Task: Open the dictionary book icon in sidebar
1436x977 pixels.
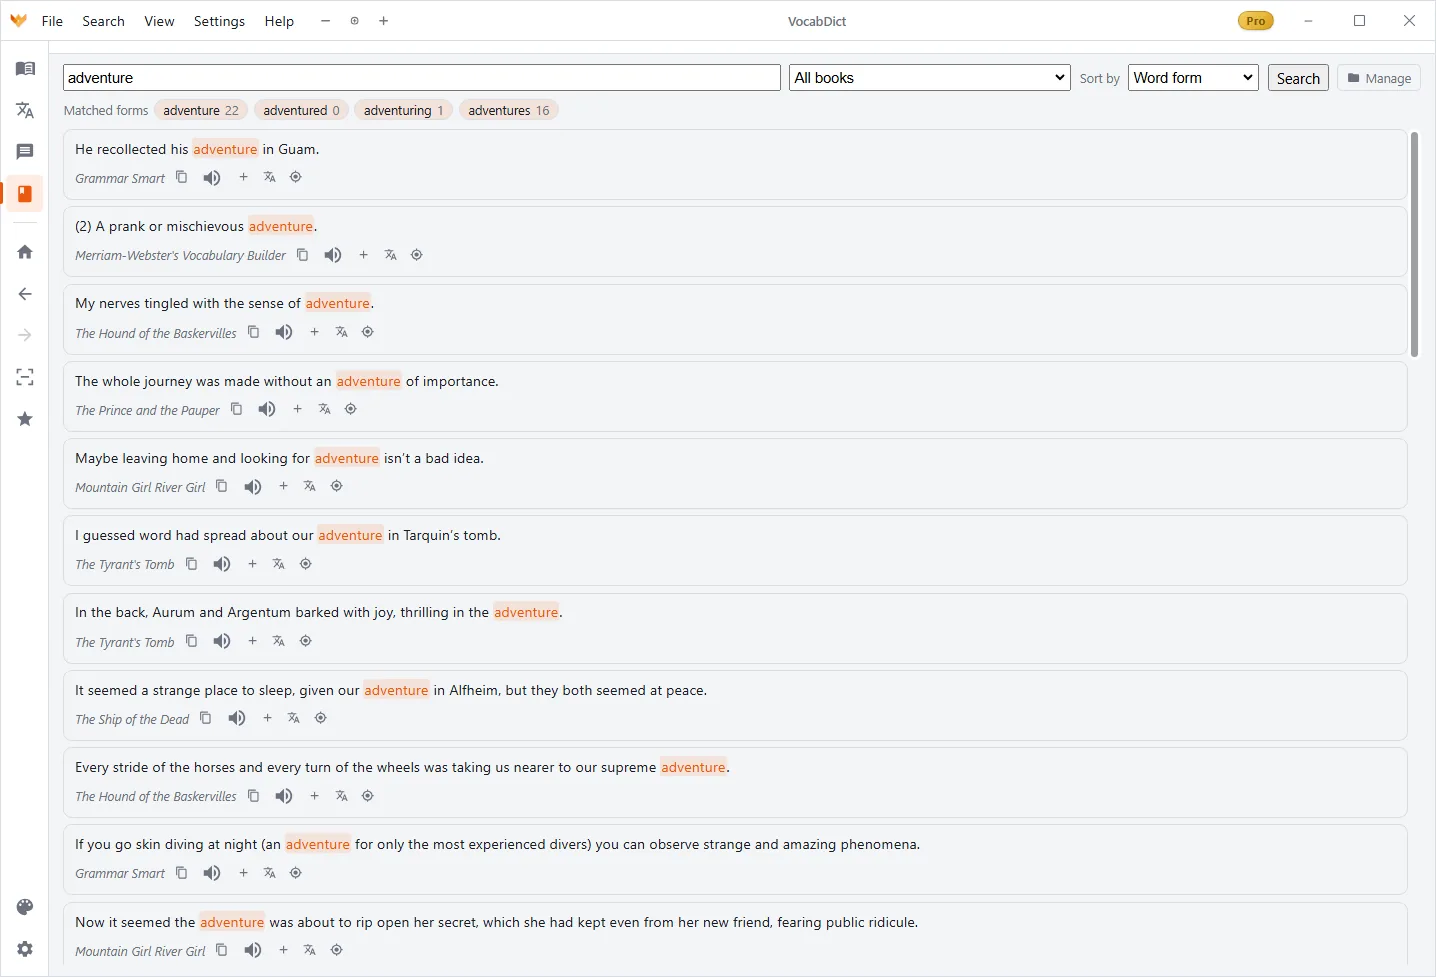Action: [x=25, y=69]
